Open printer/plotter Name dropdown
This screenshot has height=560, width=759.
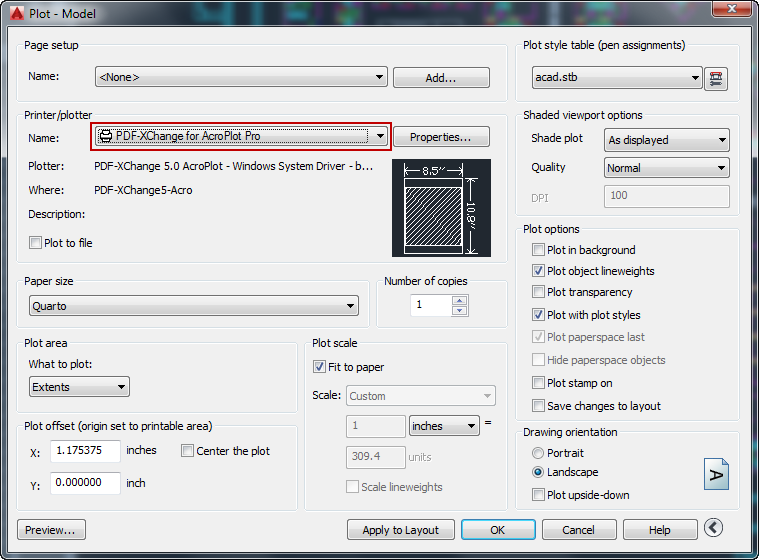(241, 136)
